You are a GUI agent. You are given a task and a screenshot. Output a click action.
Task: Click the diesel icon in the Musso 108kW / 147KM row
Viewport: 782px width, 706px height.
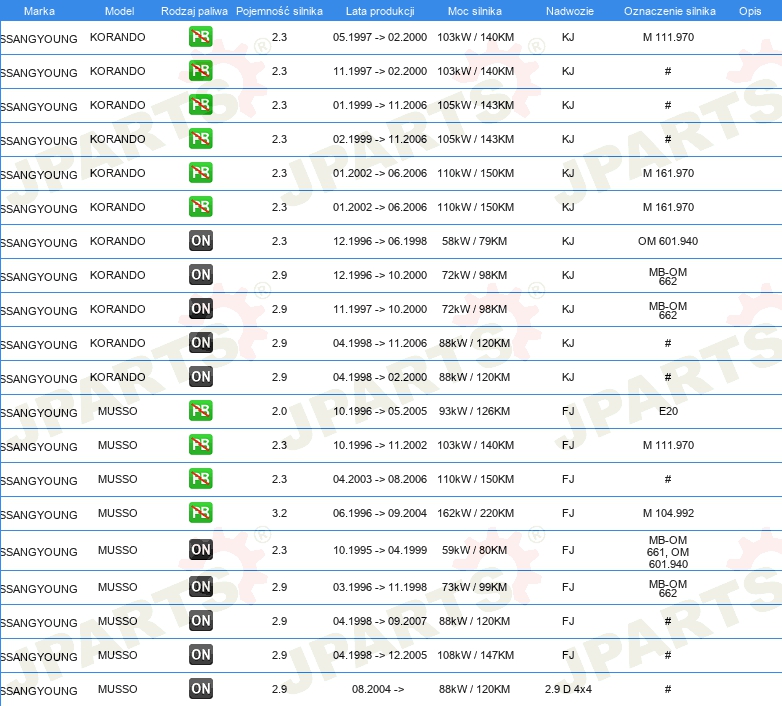pyautogui.click(x=201, y=655)
